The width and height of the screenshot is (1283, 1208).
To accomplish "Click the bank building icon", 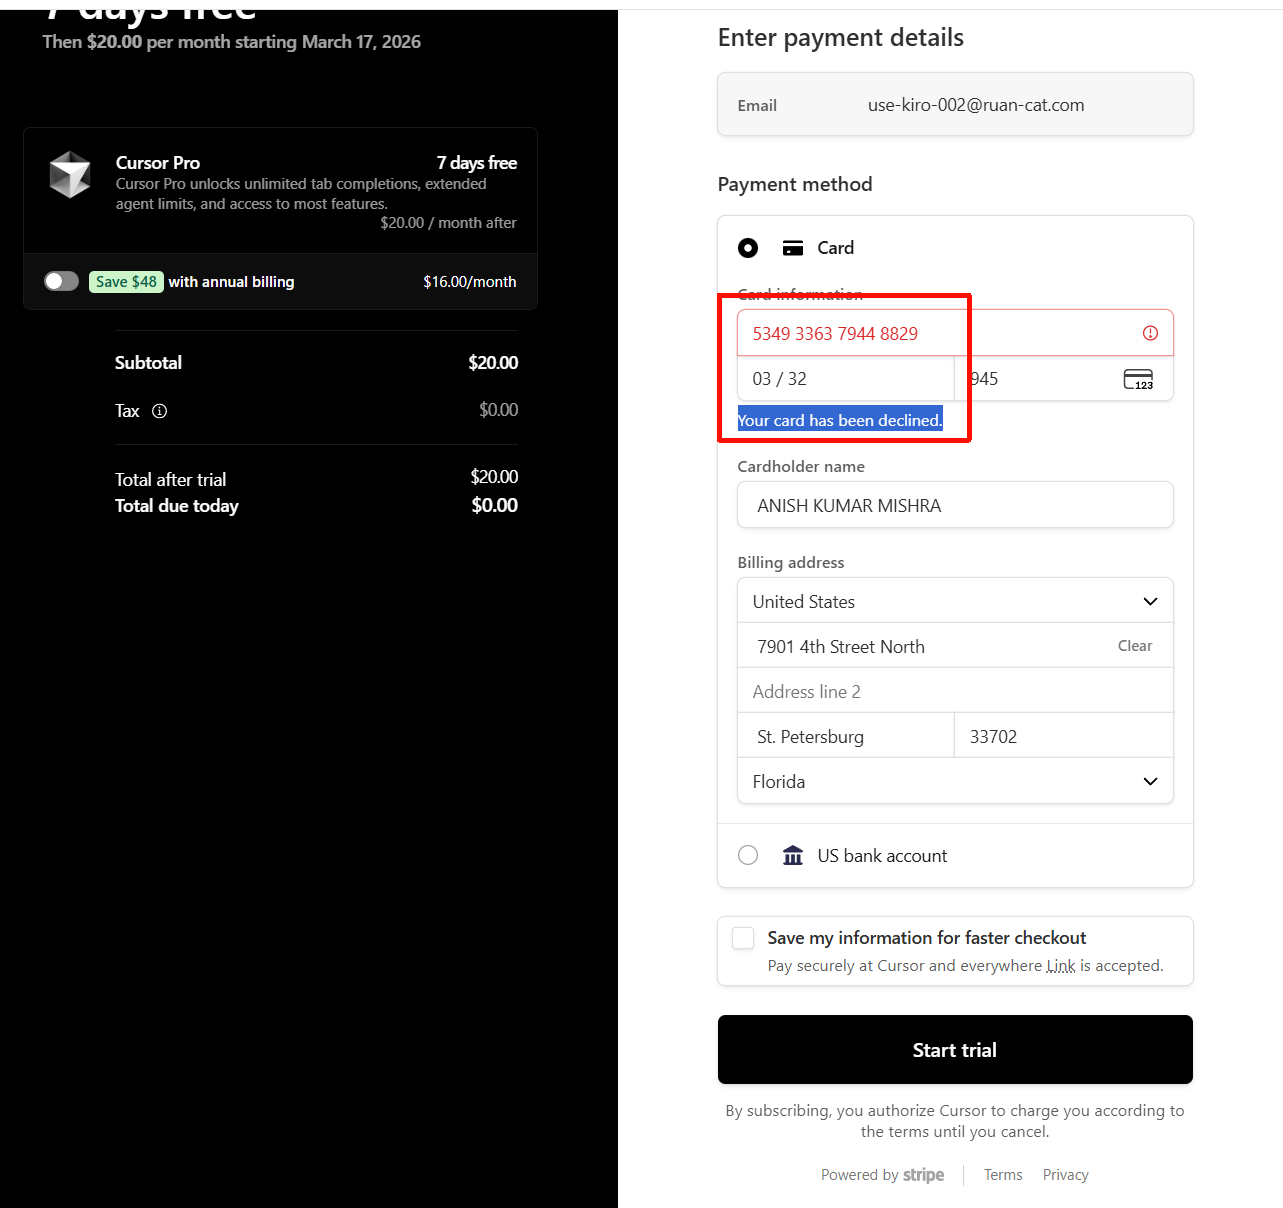I will tap(793, 856).
